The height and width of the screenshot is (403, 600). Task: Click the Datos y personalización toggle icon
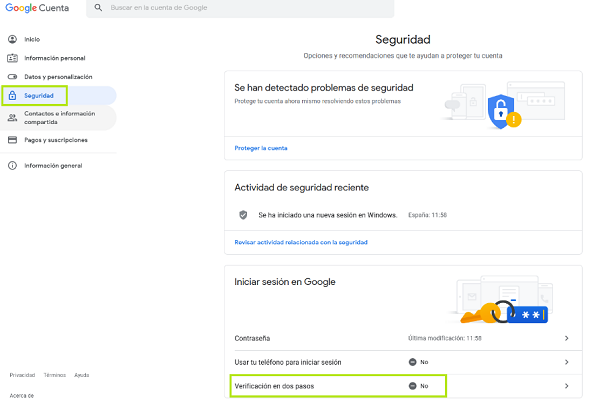coord(12,77)
